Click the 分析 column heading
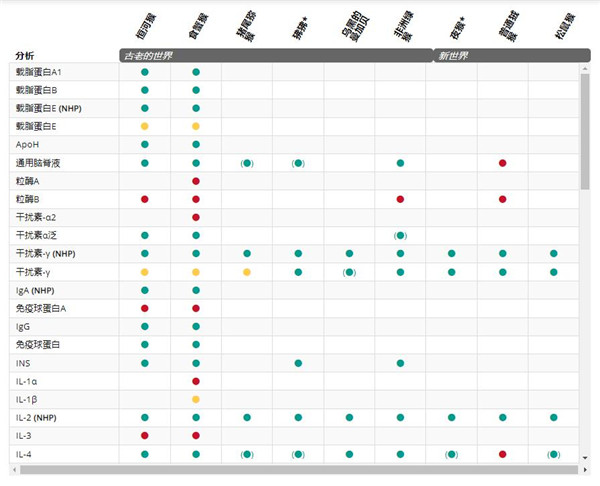Viewport: 600px width, 486px height. pyautogui.click(x=25, y=55)
